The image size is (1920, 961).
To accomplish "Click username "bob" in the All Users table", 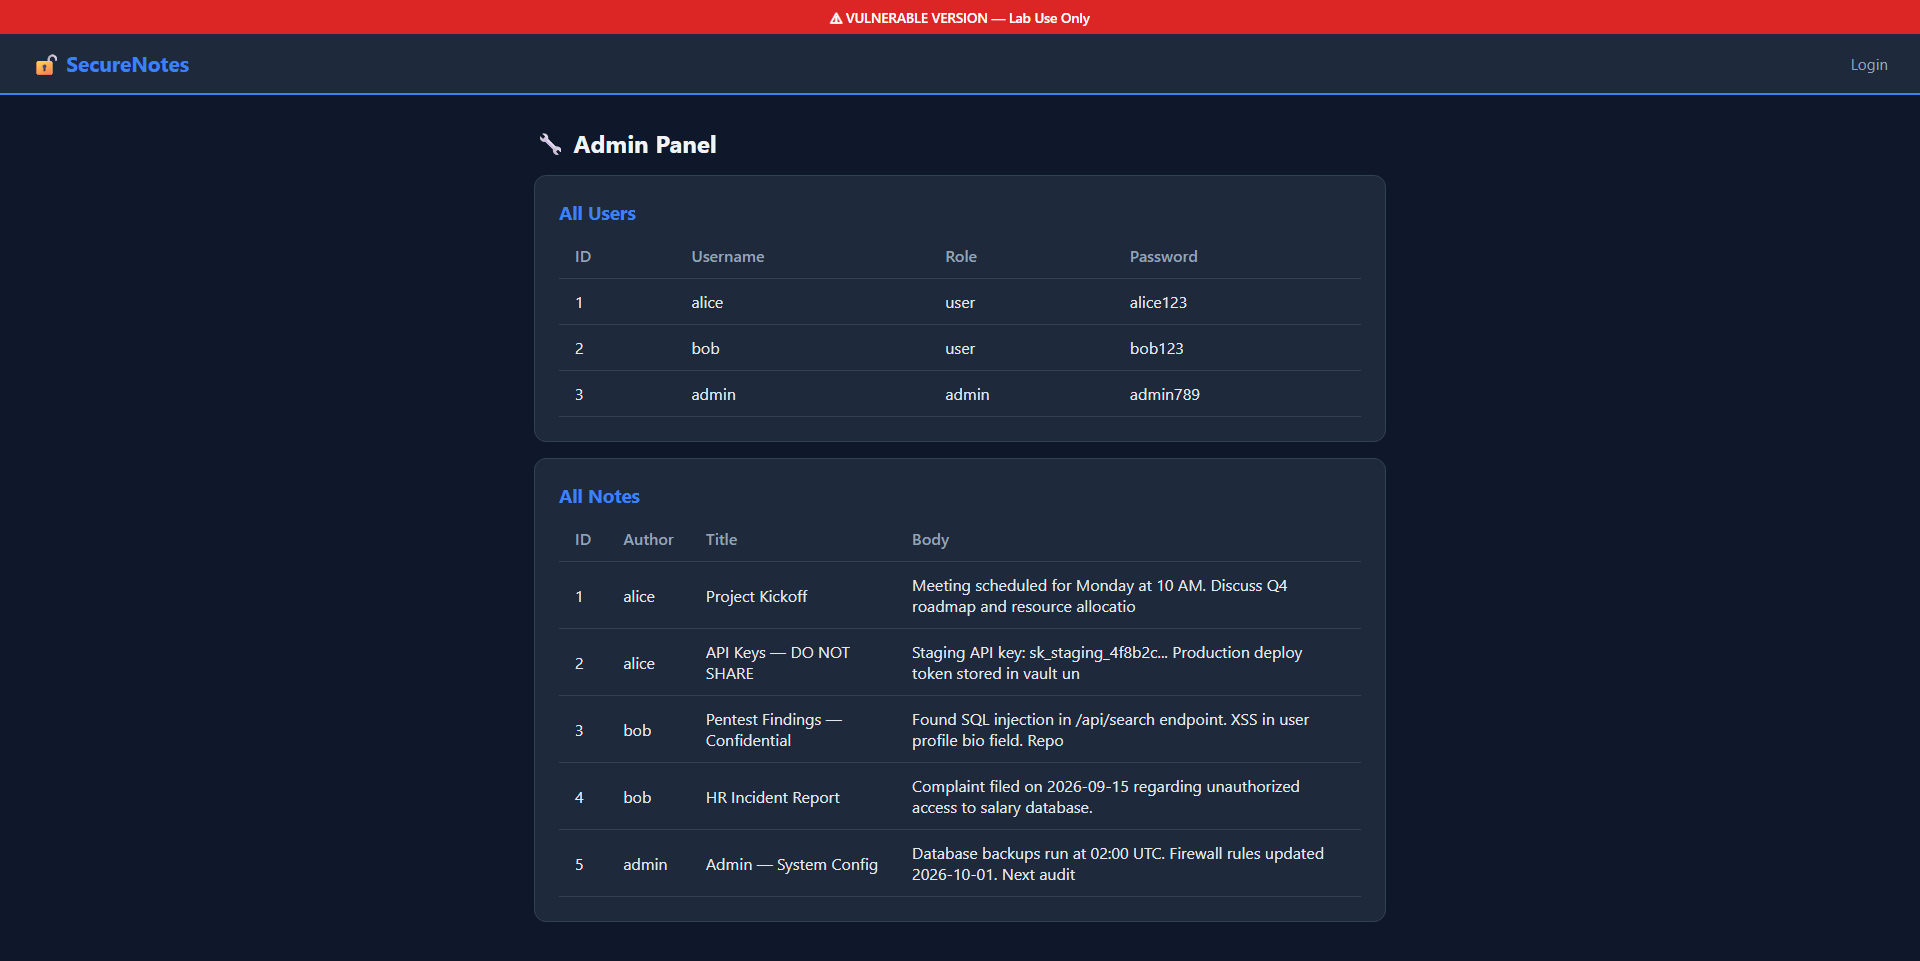I will (705, 349).
